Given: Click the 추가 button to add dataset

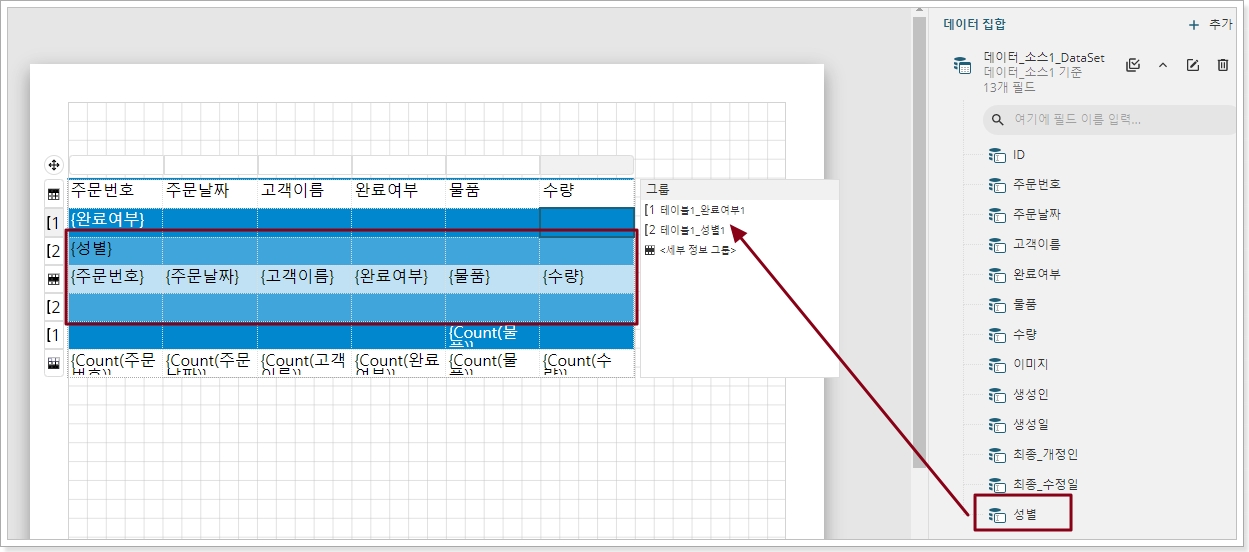Looking at the screenshot, I should pyautogui.click(x=1210, y=24).
